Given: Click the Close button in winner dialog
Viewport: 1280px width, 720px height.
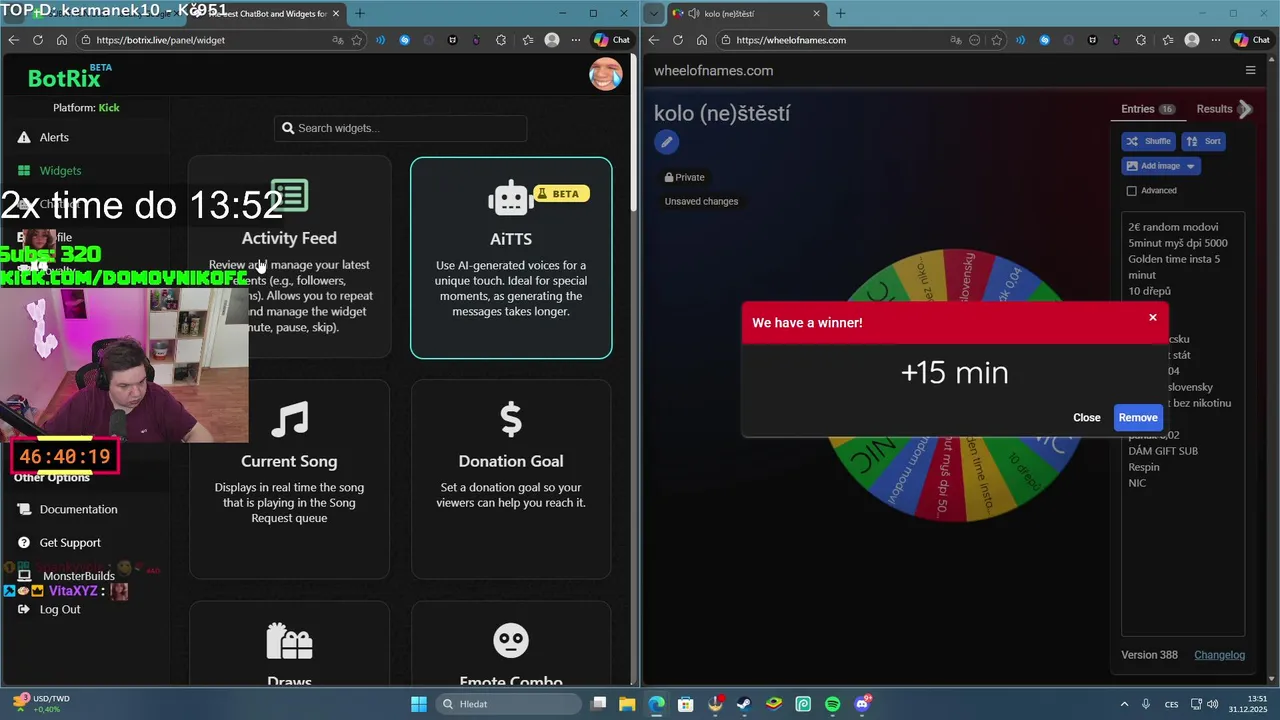Looking at the screenshot, I should coord(1086,418).
